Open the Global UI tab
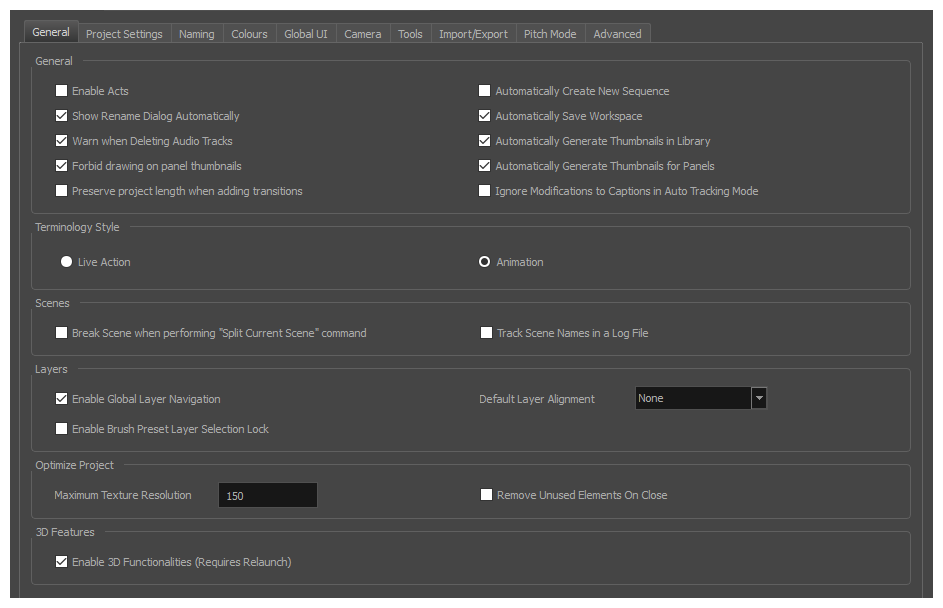This screenshot has height=608, width=943. tap(306, 34)
